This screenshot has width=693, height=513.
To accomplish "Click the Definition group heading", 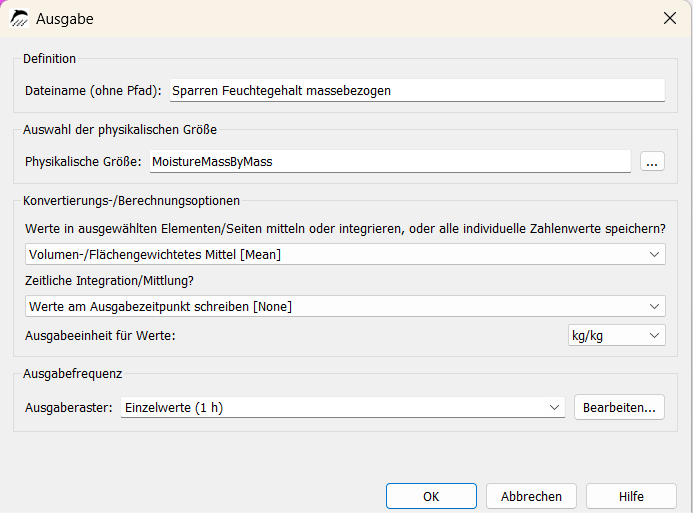I will (50, 59).
